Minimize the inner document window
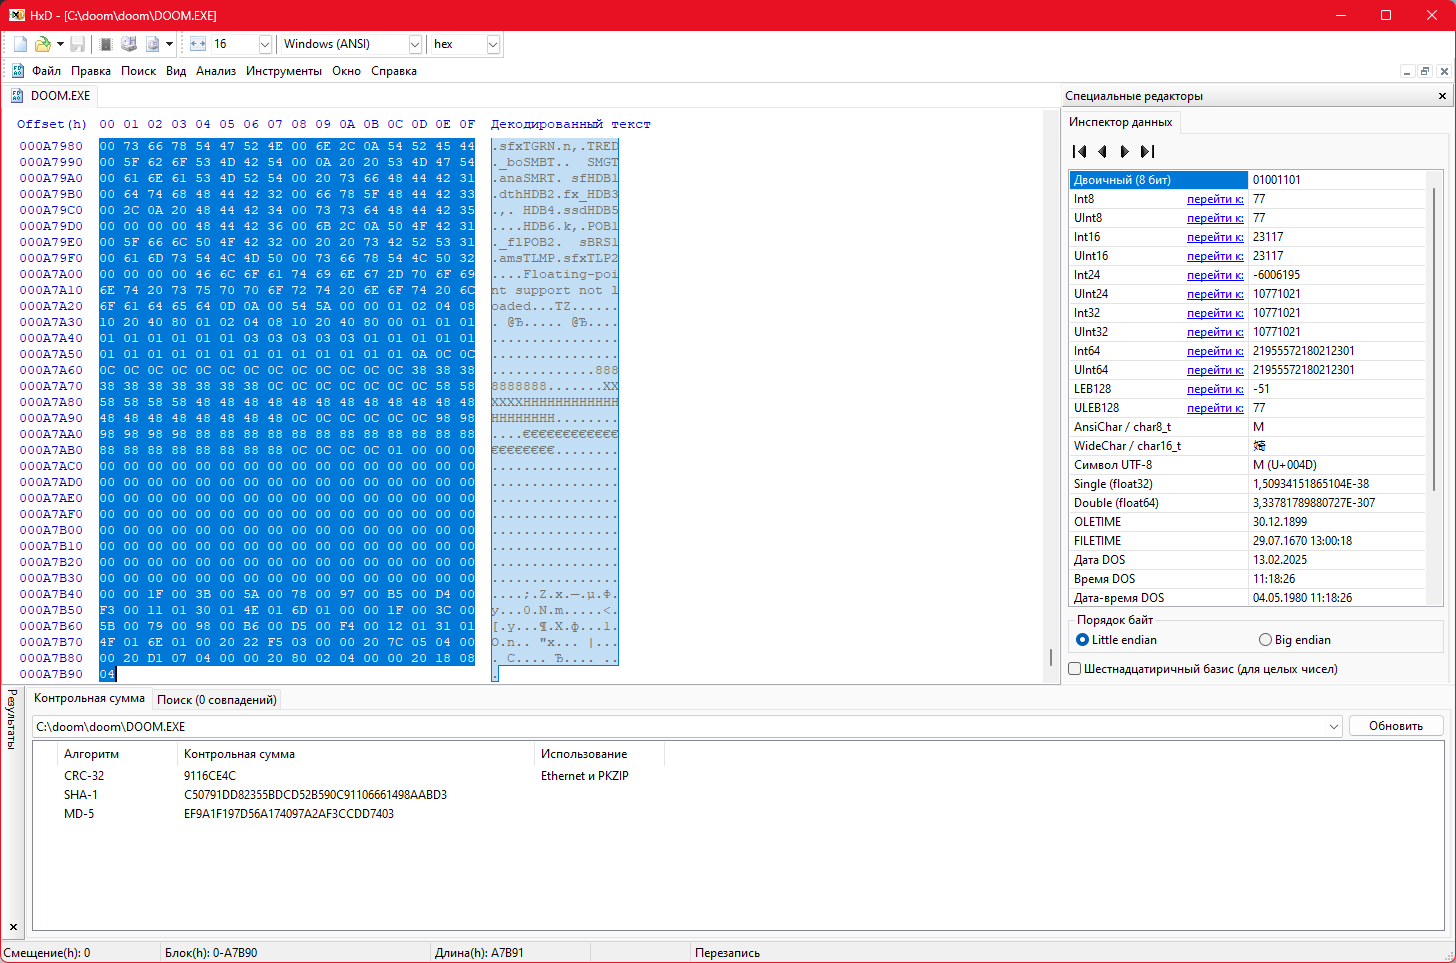This screenshot has height=963, width=1456. 1407,71
